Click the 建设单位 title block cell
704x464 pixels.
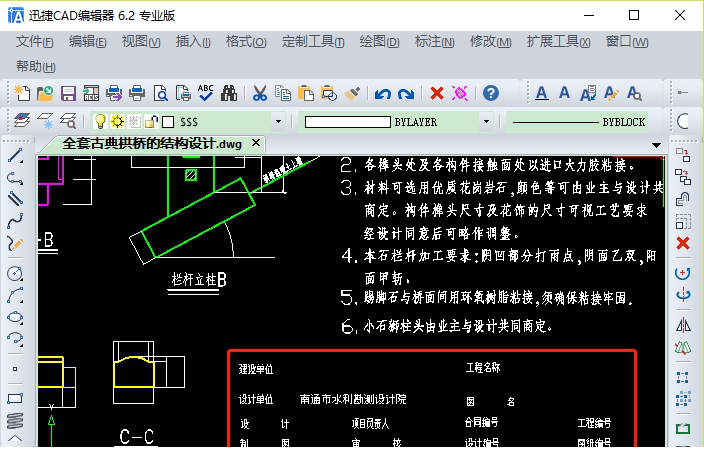(256, 369)
